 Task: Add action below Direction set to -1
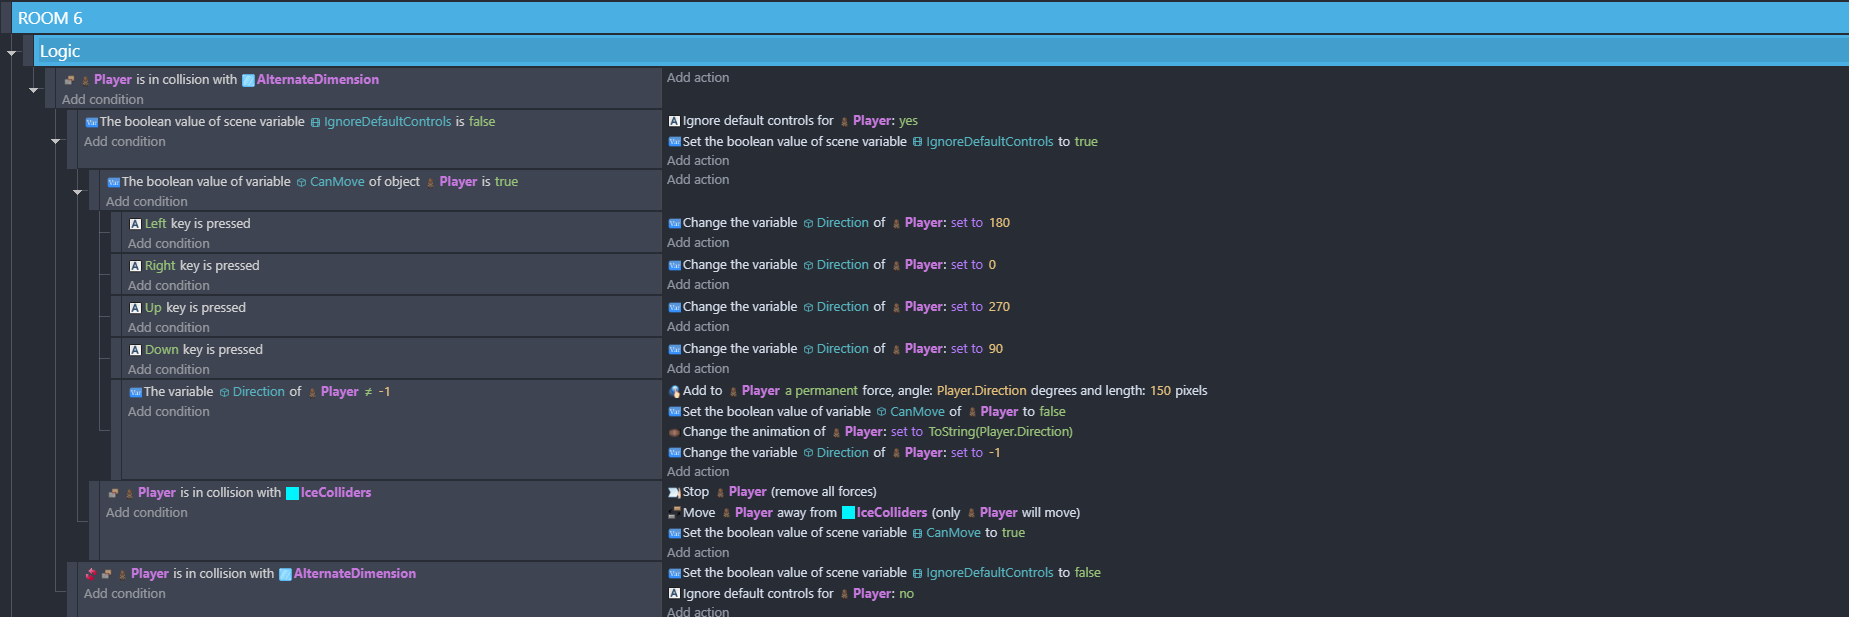(698, 472)
